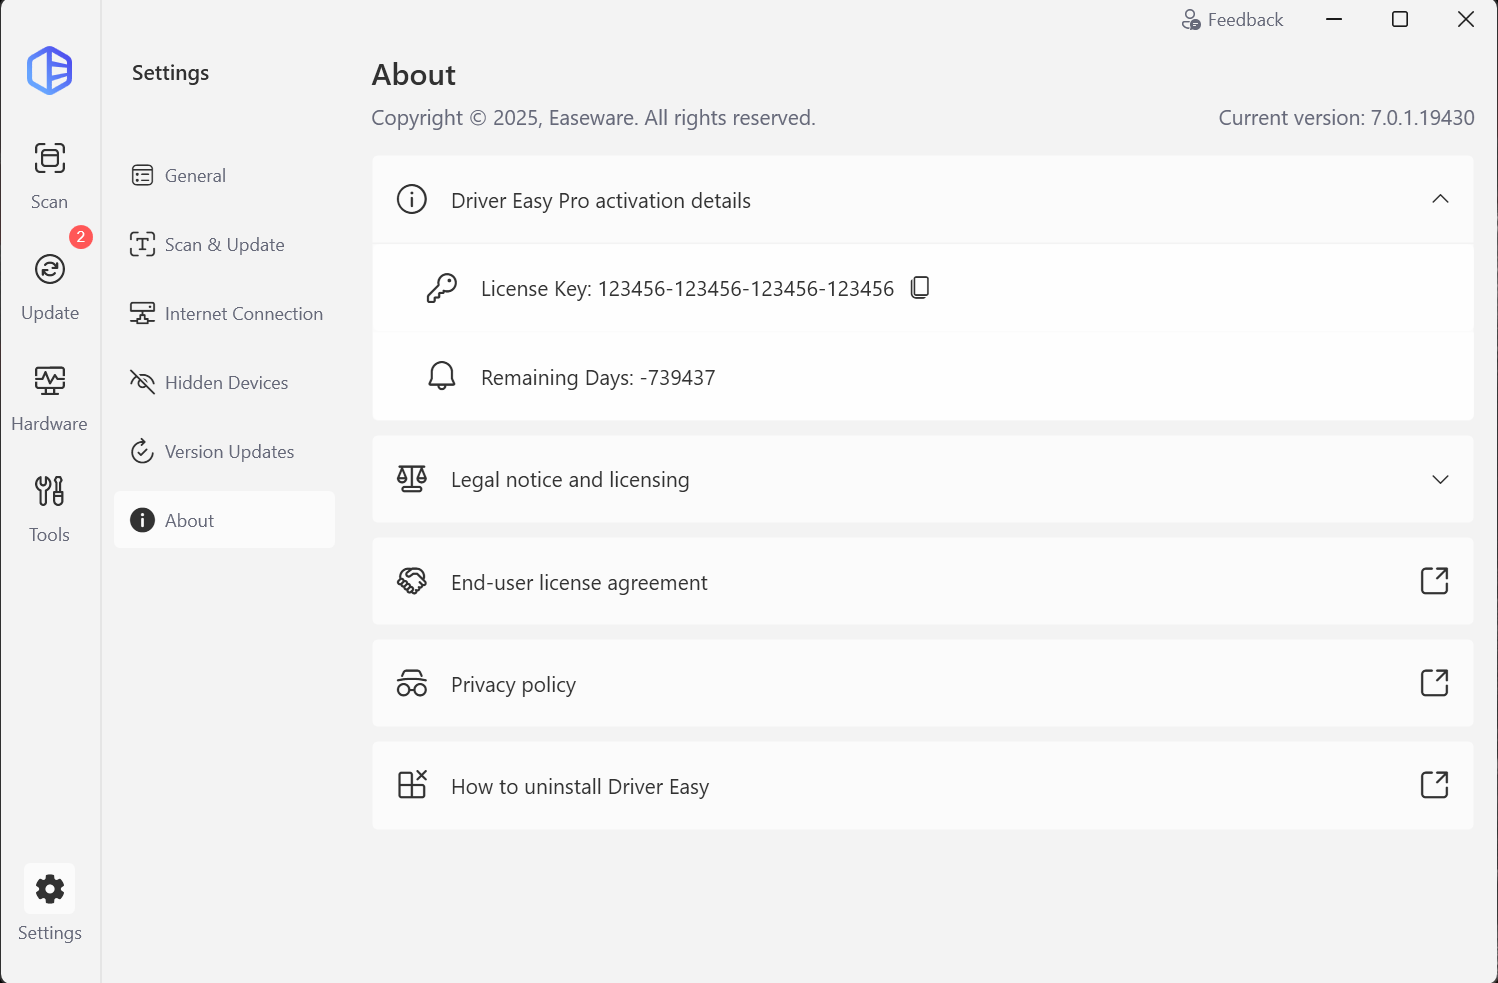Select Scan & Update settings page
Image resolution: width=1498 pixels, height=983 pixels.
[x=224, y=245]
